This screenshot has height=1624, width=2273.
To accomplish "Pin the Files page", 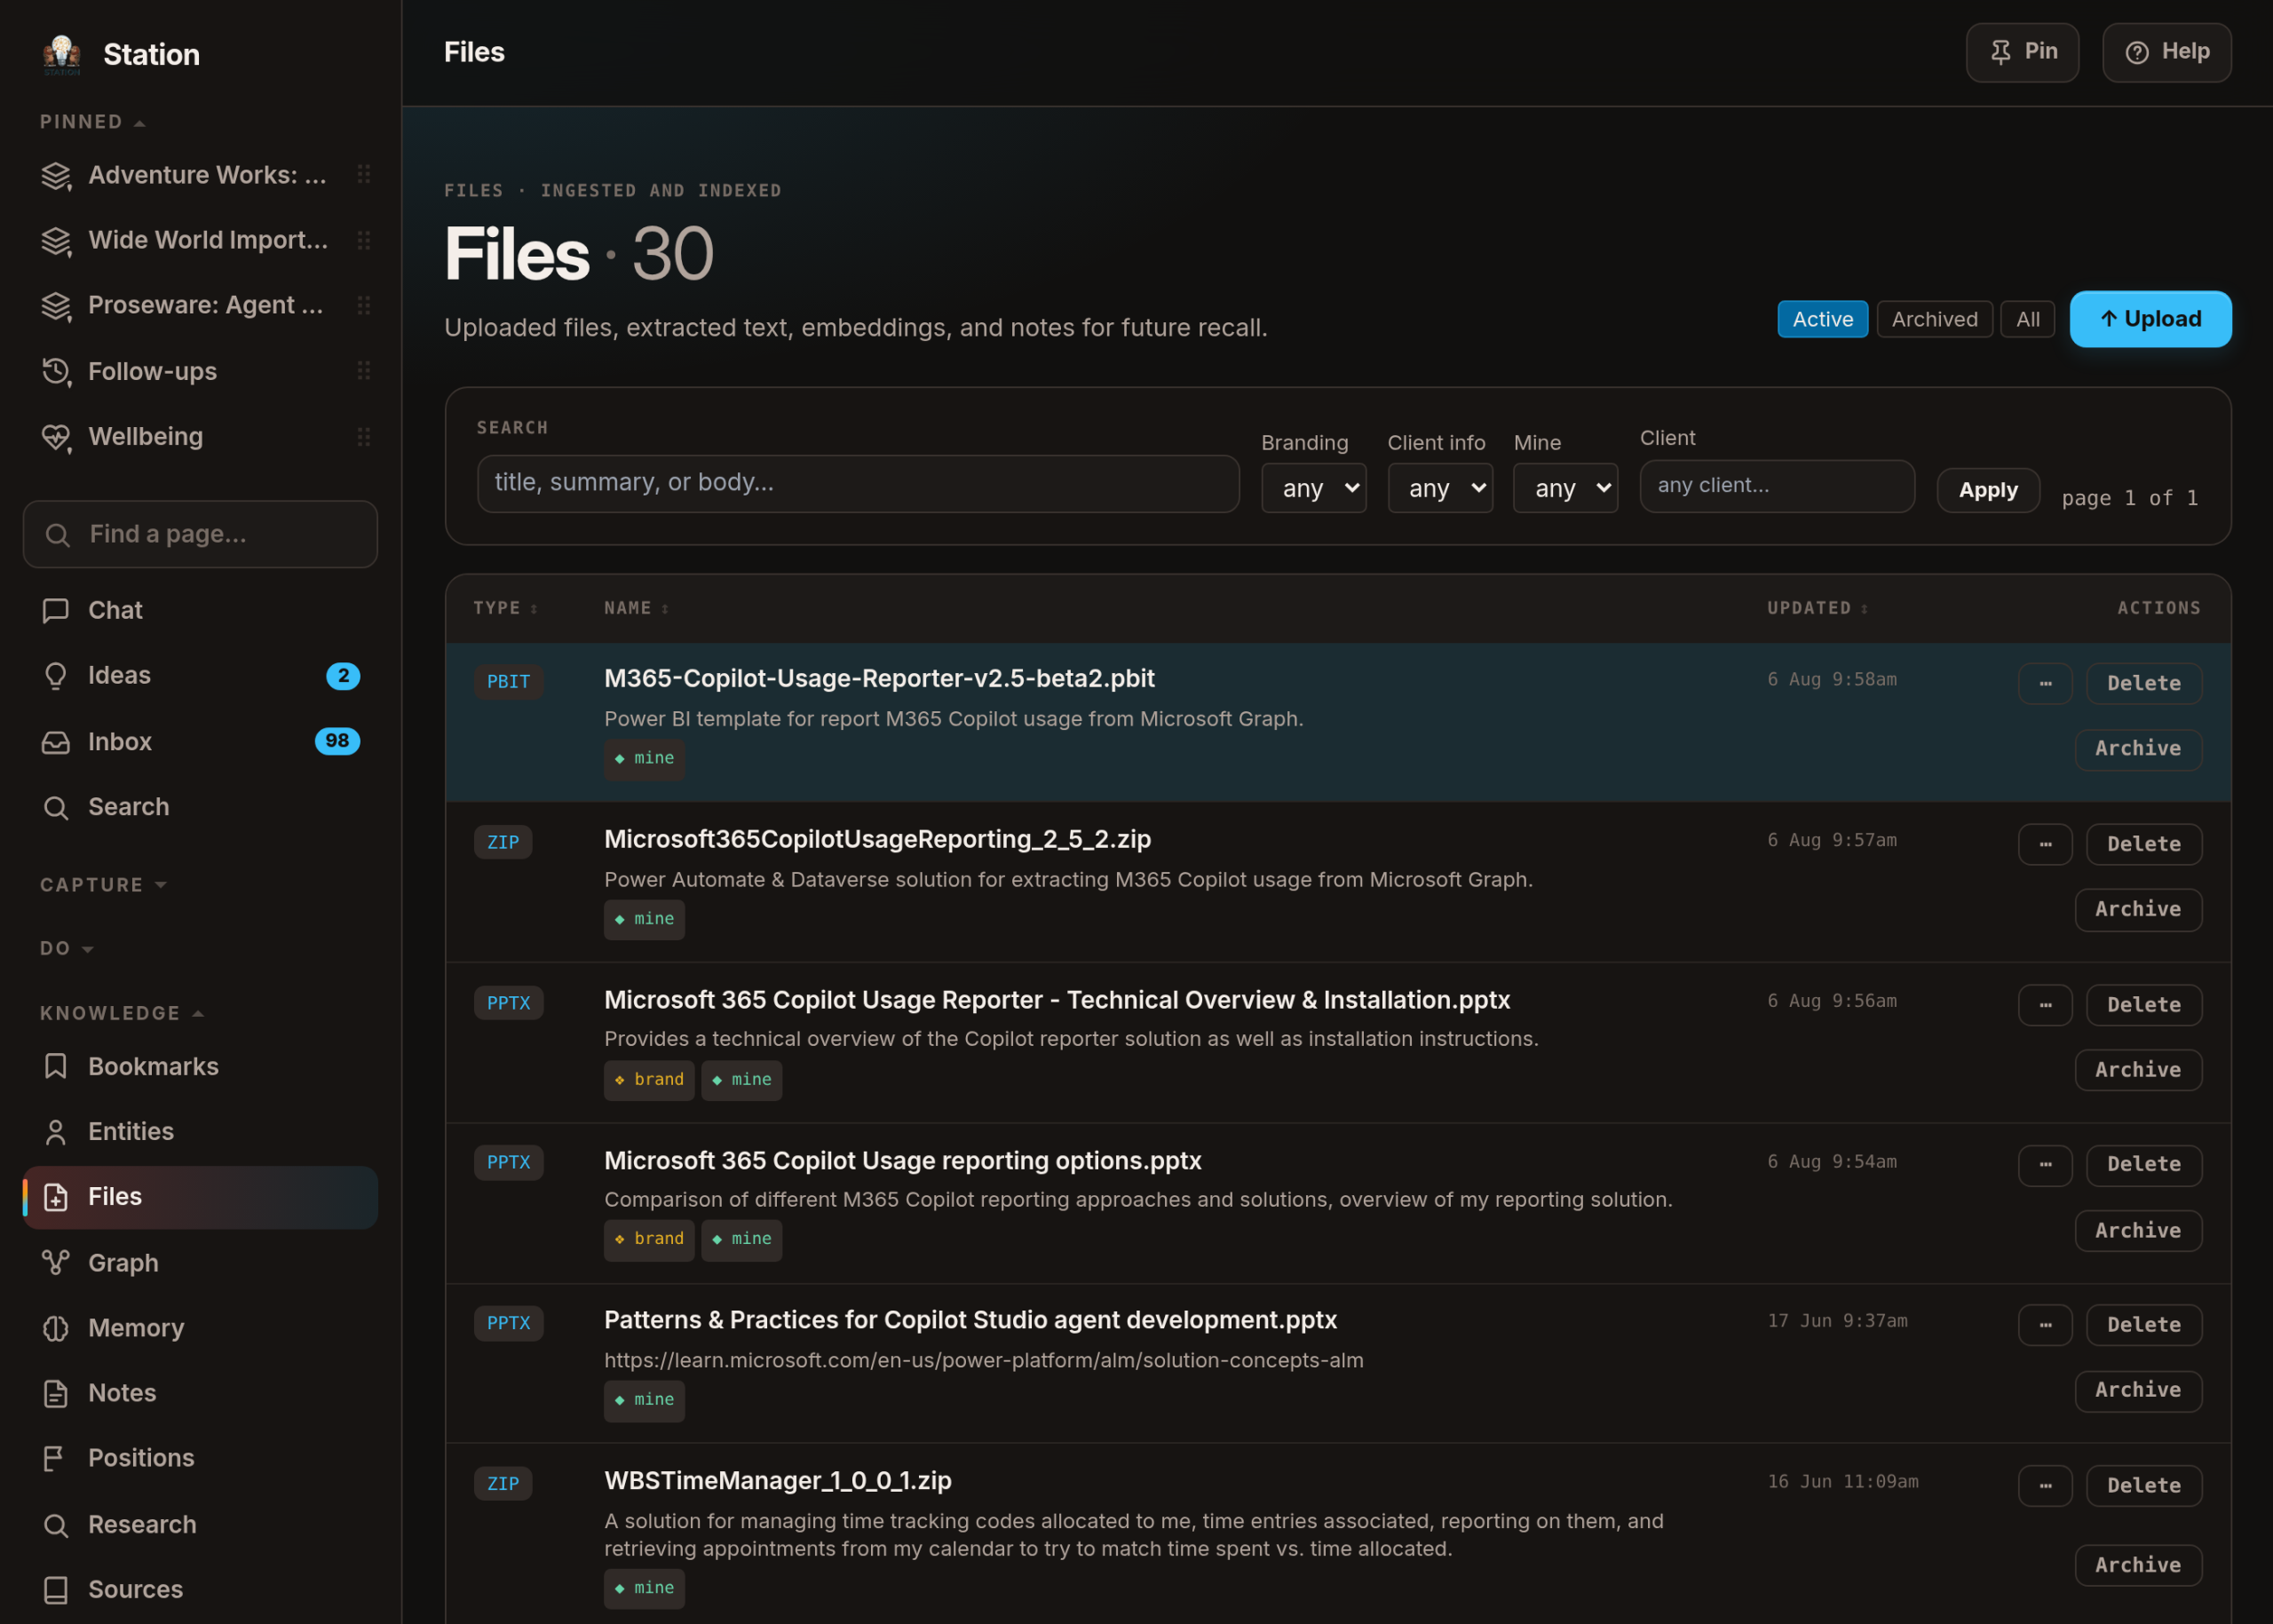I will [x=2022, y=52].
